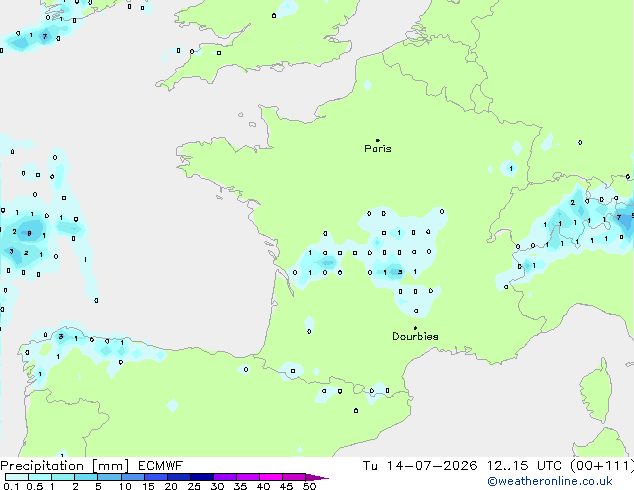
Task: Click the Corsica island on map
Action: (597, 390)
